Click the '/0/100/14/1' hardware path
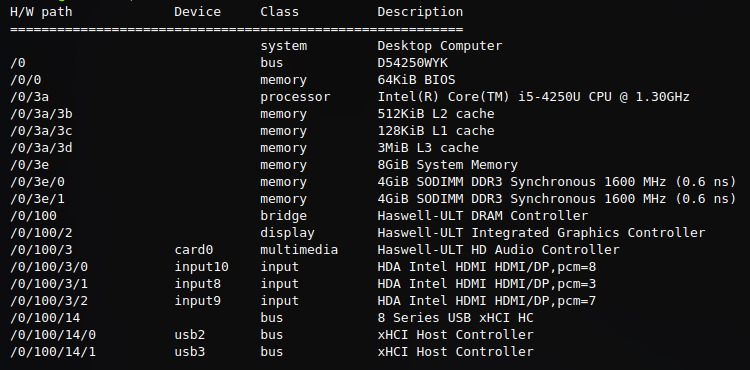Viewport: 750px width, 370px height. (x=53, y=352)
